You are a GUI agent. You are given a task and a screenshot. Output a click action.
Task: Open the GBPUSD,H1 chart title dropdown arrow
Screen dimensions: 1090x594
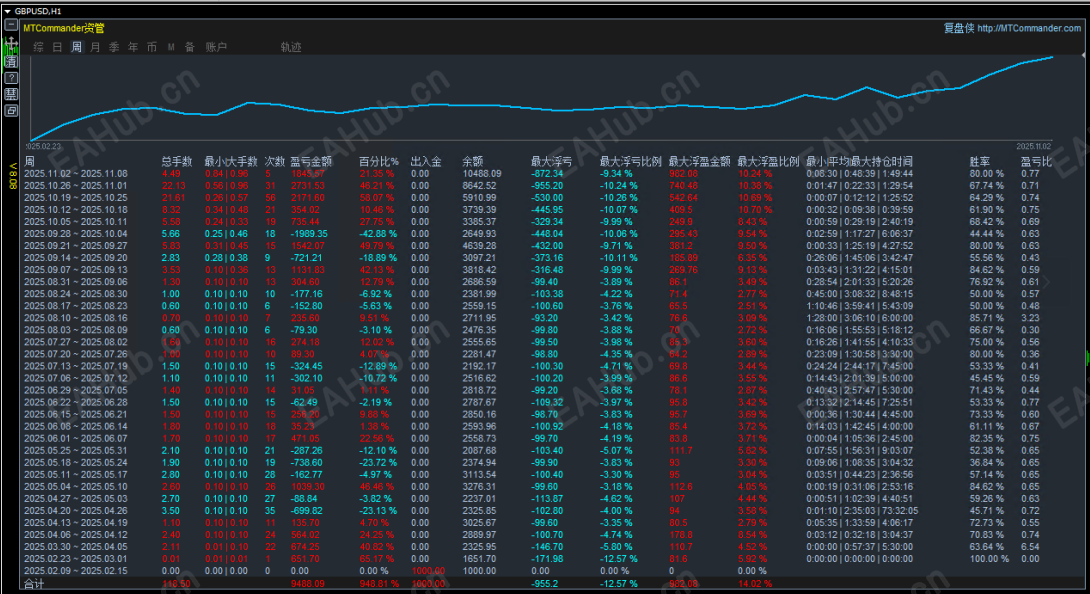point(8,11)
